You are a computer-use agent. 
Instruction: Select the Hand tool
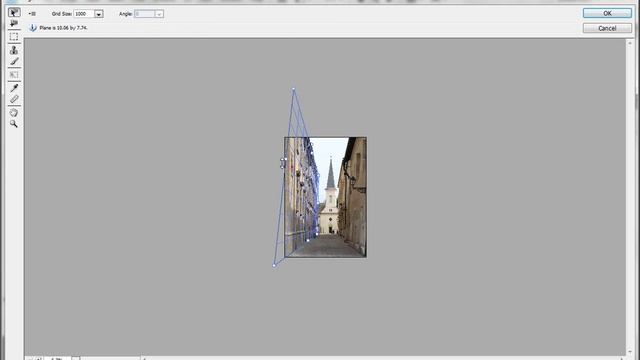[x=14, y=113]
